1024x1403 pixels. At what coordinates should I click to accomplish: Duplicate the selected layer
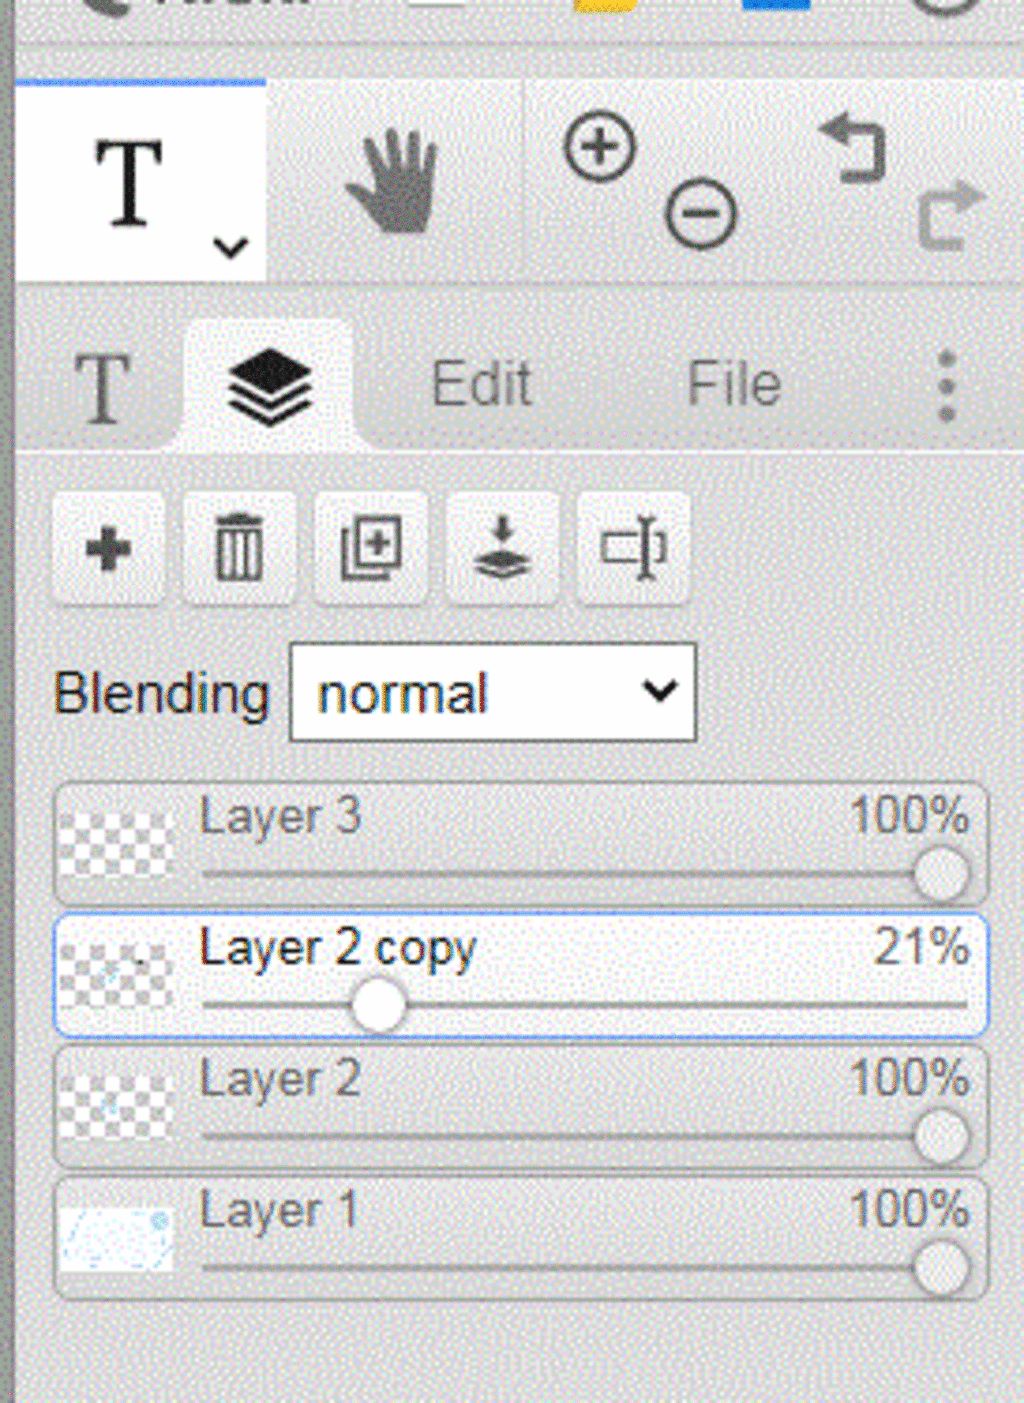point(371,548)
